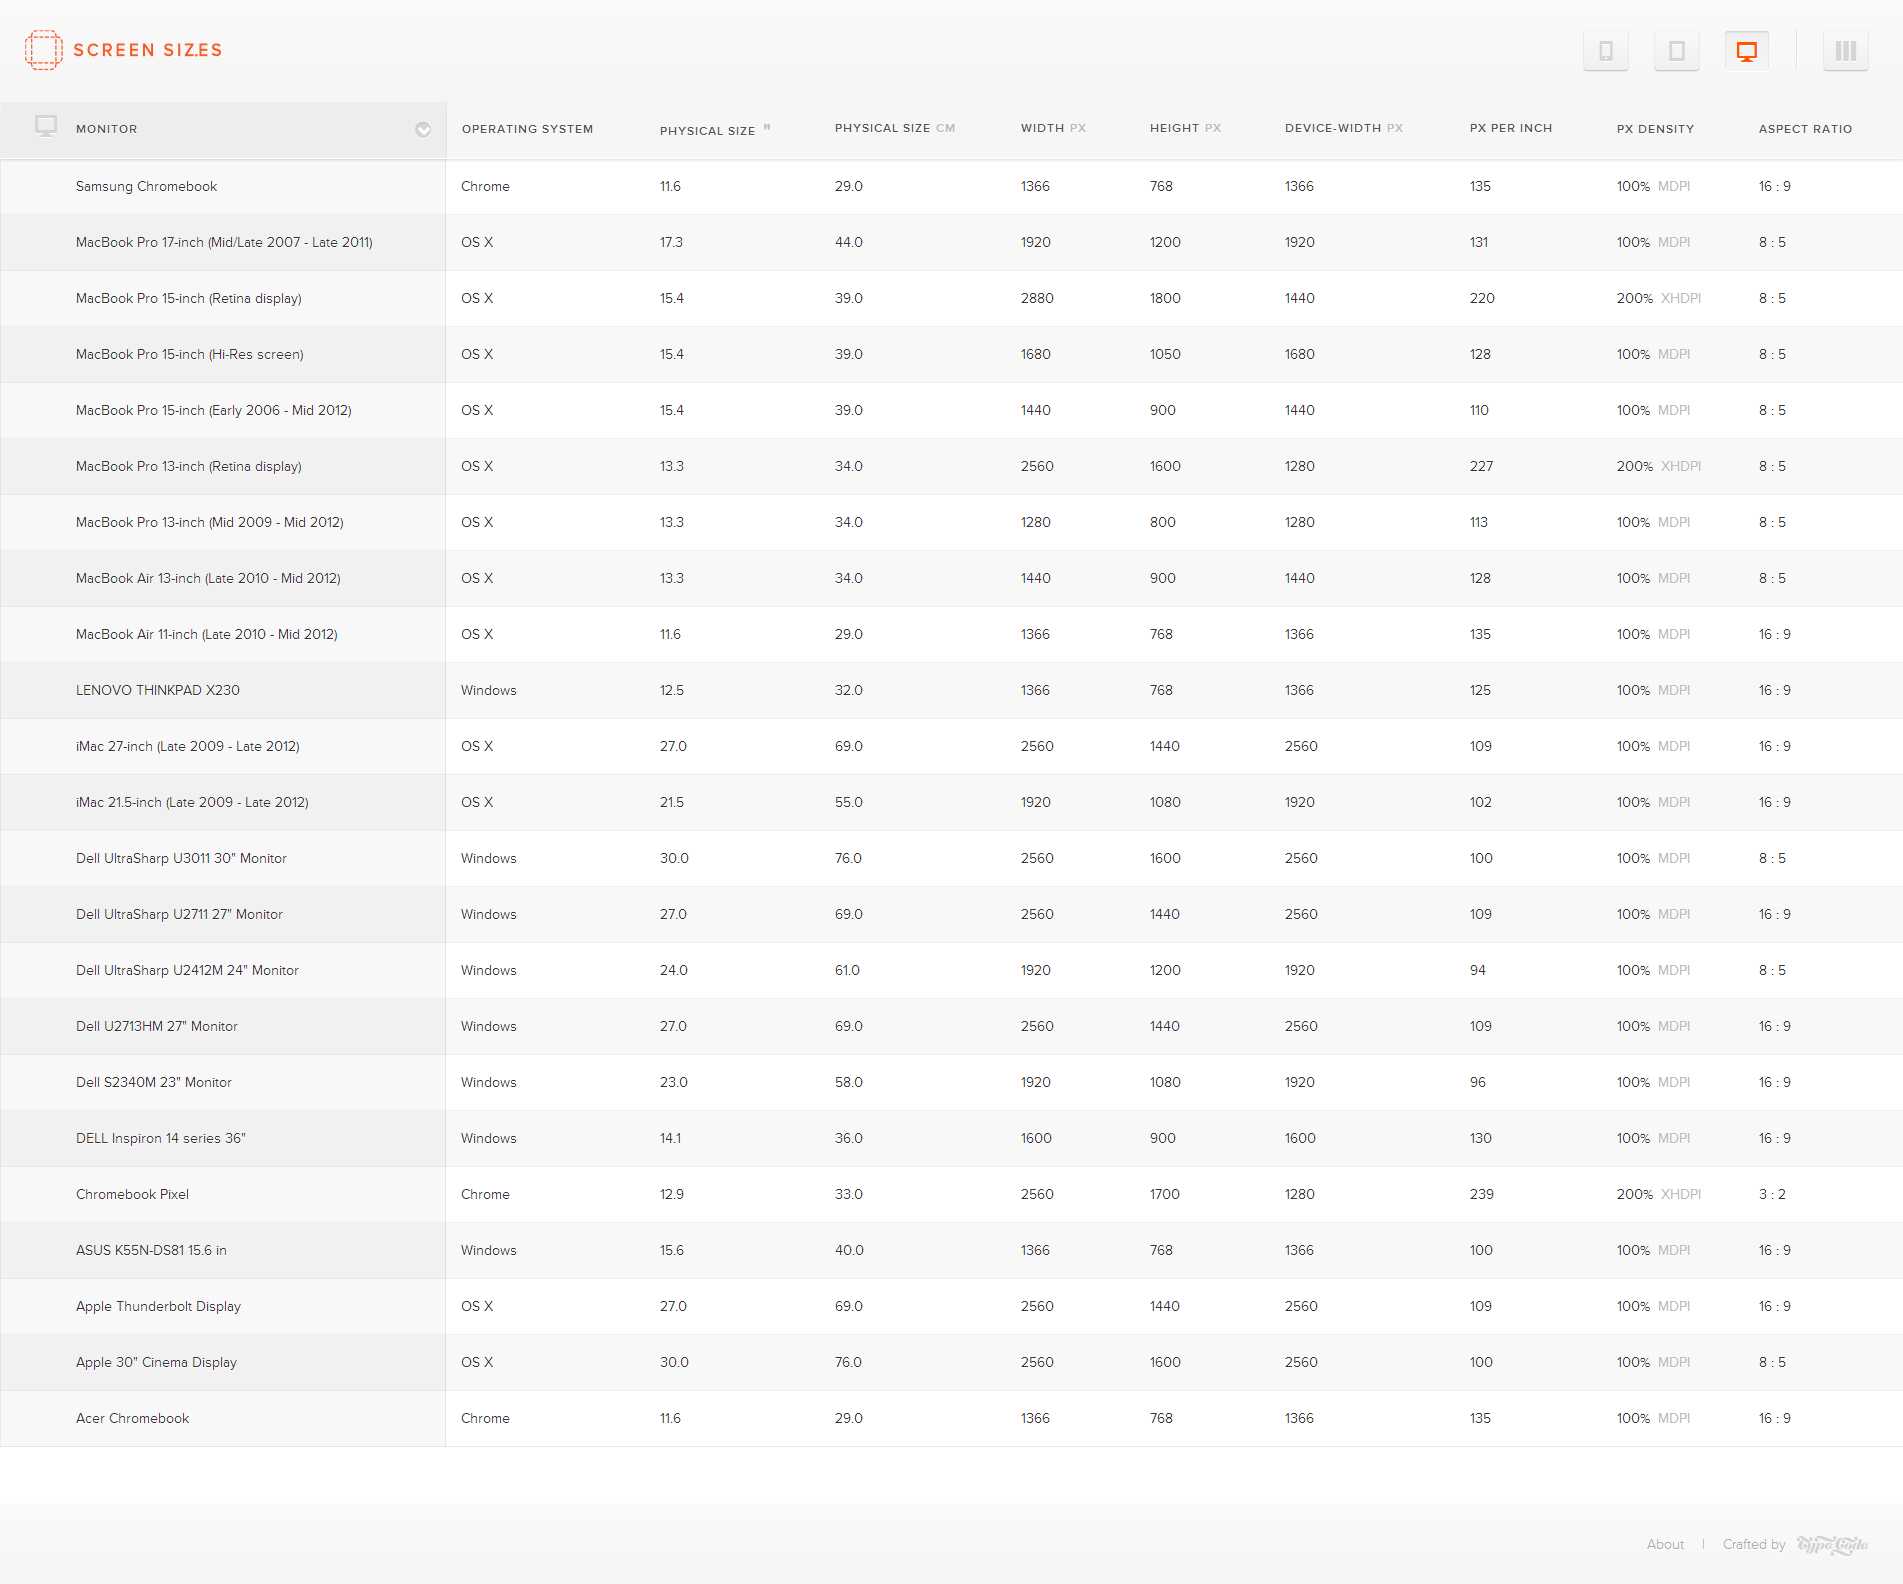Sort by PX Per Inch column
1903x1584 pixels.
pyautogui.click(x=1510, y=128)
